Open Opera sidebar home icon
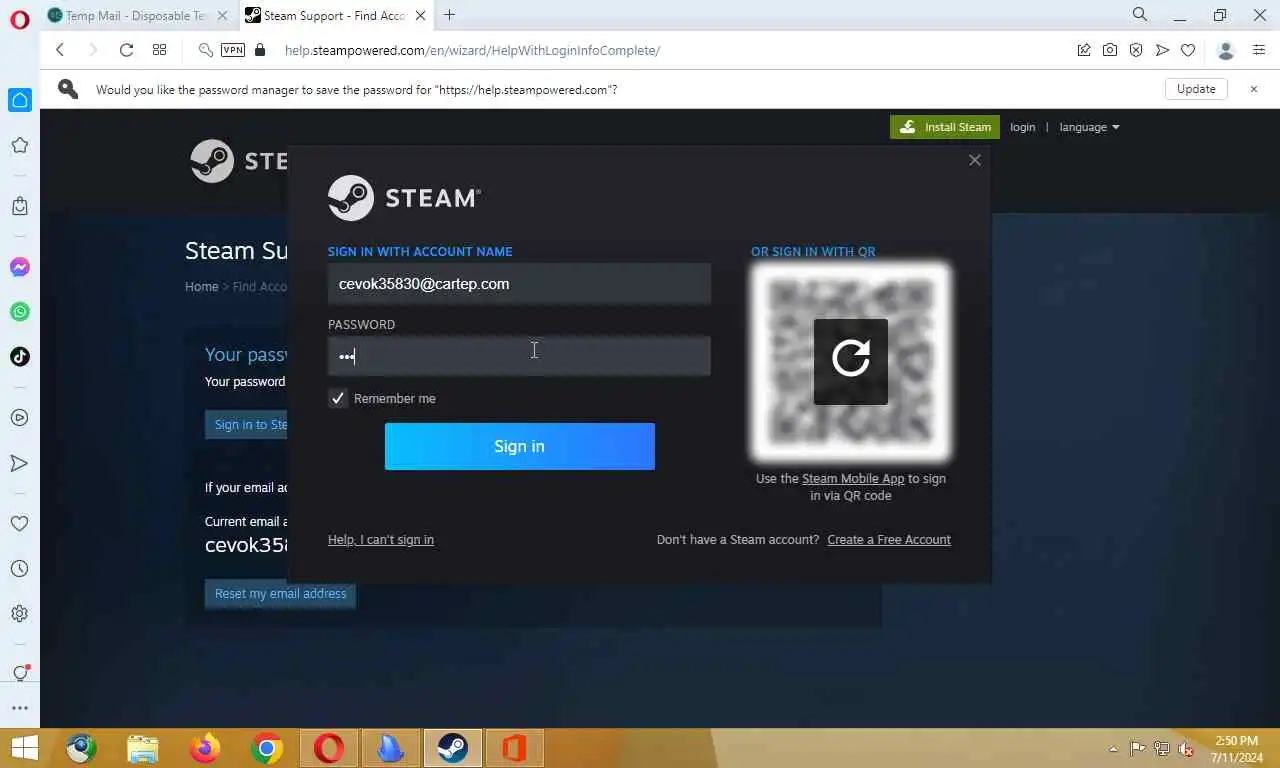Screen dimensions: 1280x768 click(20, 100)
